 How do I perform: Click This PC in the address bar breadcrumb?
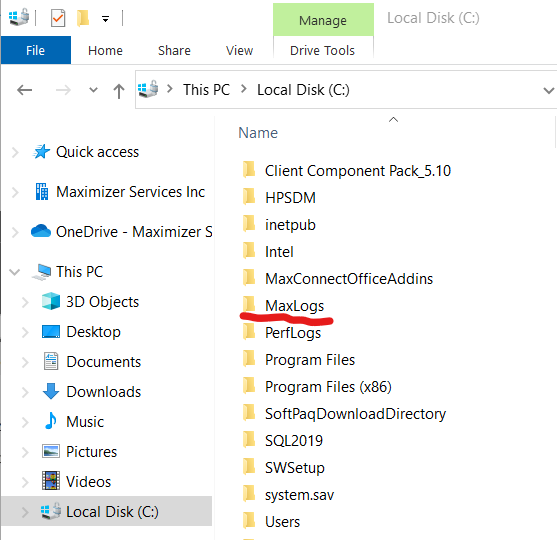coord(206,90)
